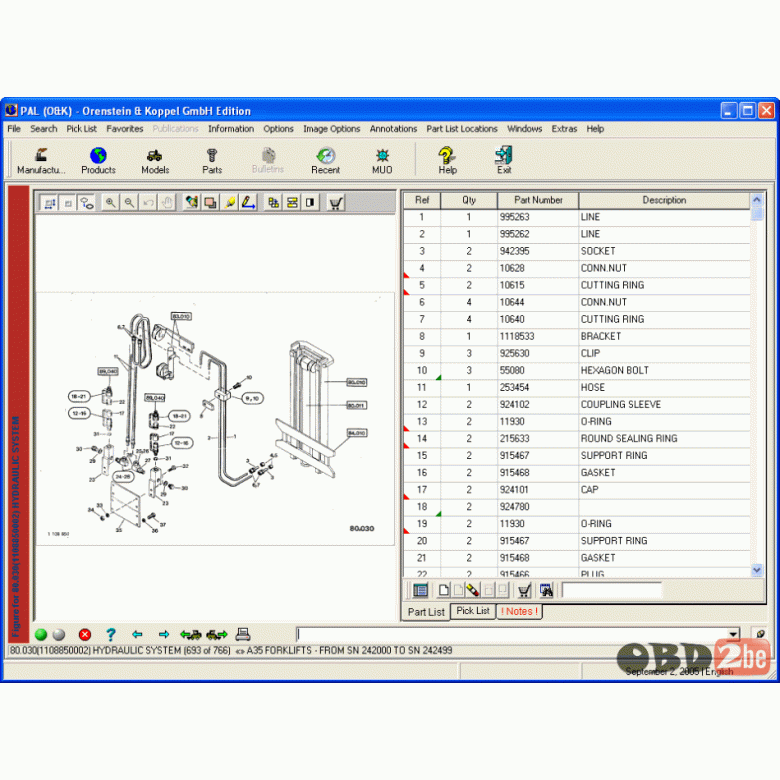The height and width of the screenshot is (780, 780).
Task: Open the Pick List menu
Action: coord(82,129)
